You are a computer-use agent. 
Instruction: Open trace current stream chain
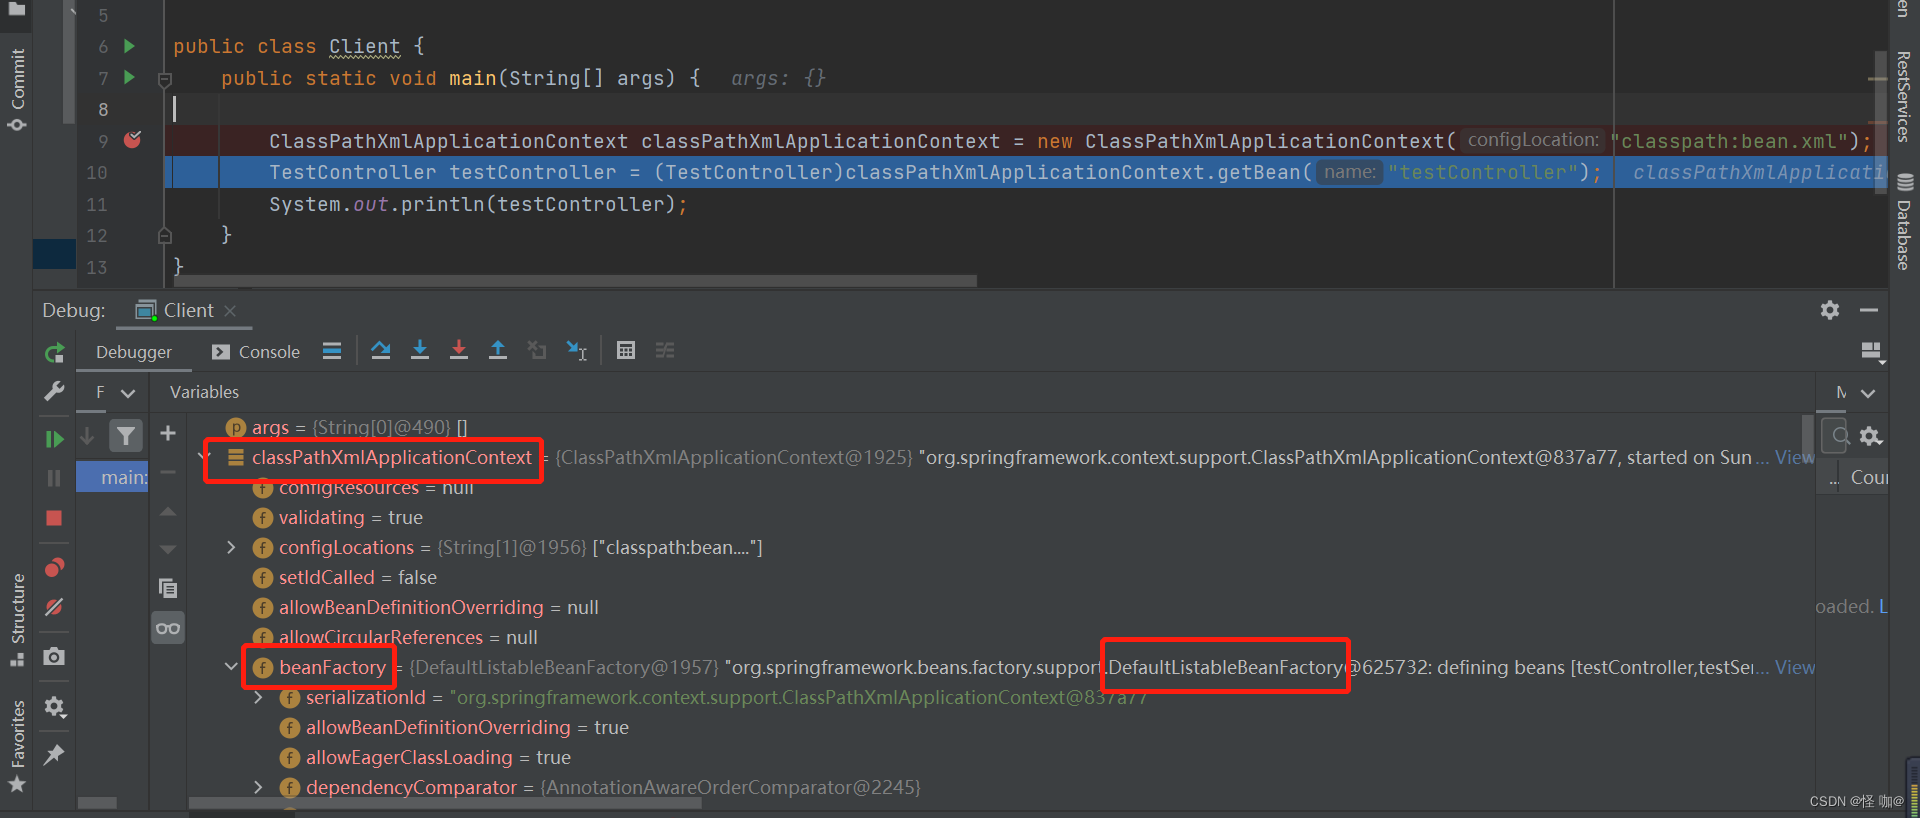[x=665, y=350]
